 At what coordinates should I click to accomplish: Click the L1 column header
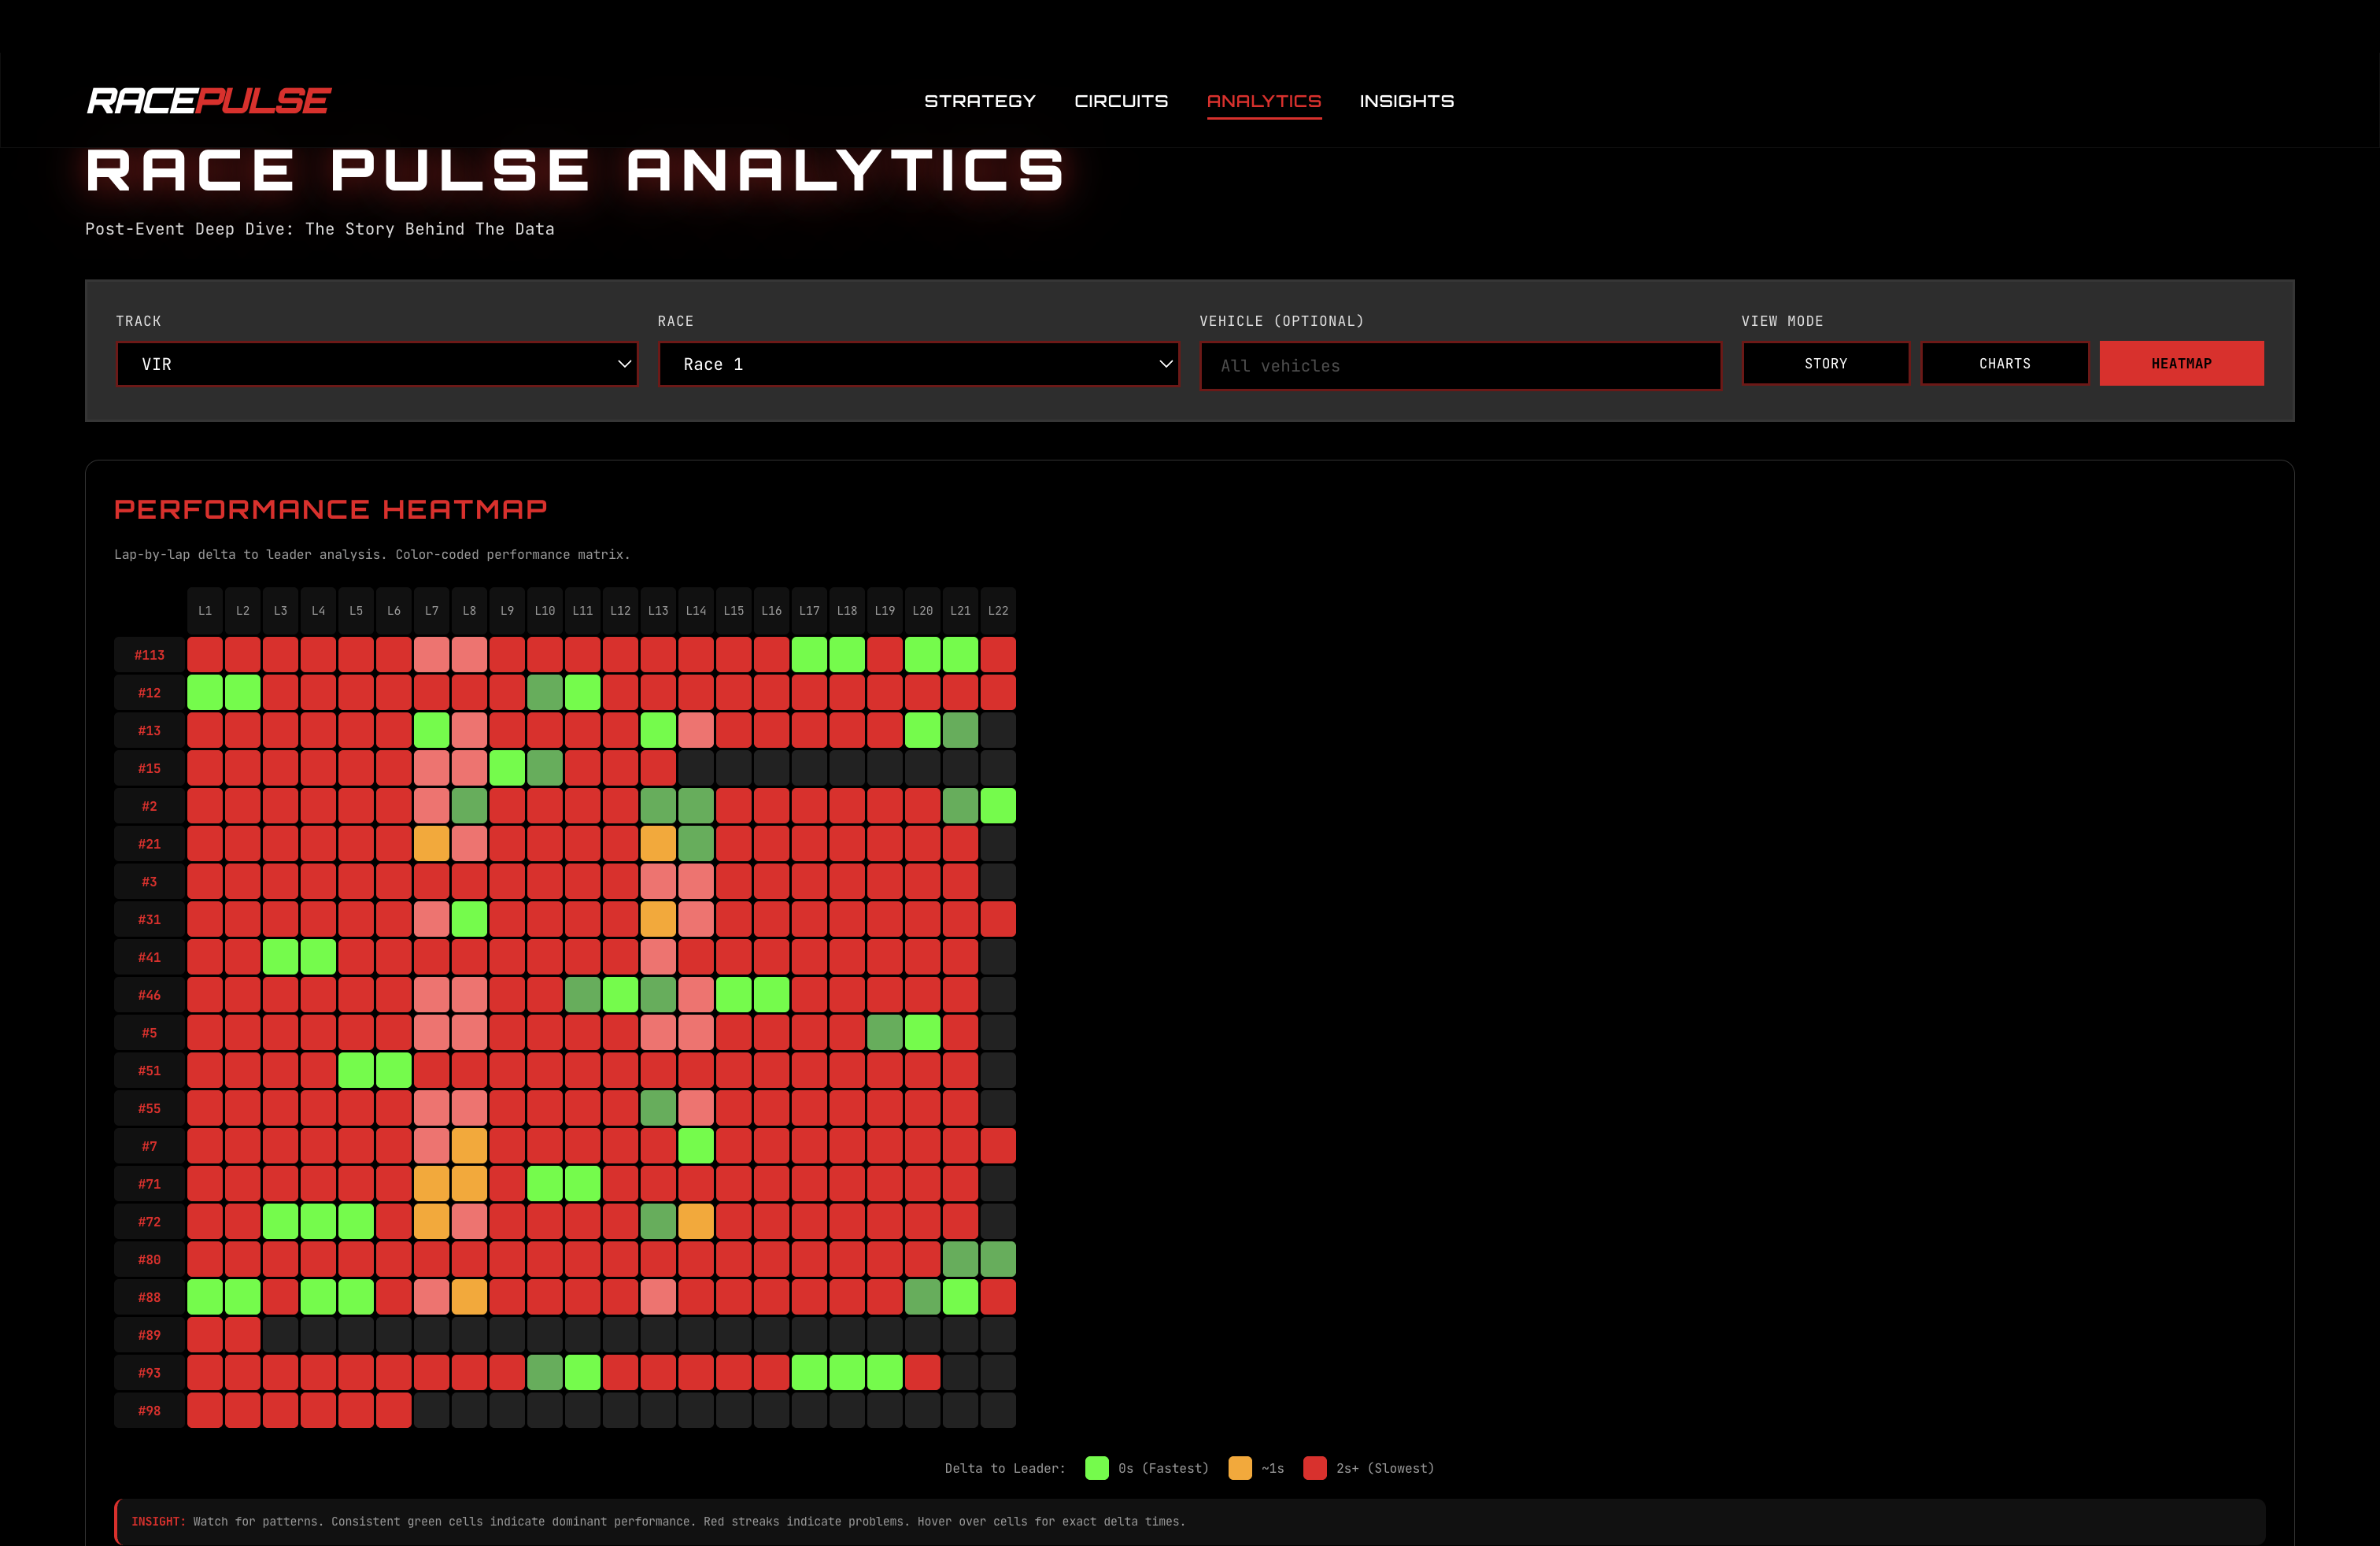pos(205,610)
